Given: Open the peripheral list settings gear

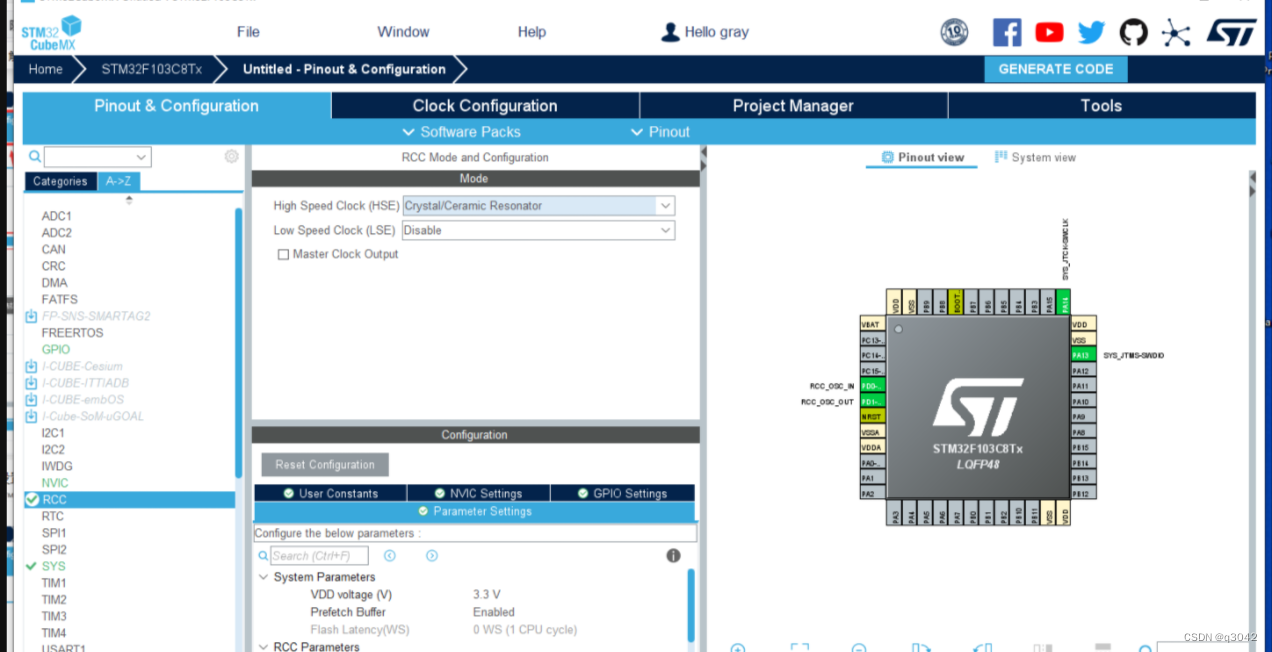Looking at the screenshot, I should 231,156.
